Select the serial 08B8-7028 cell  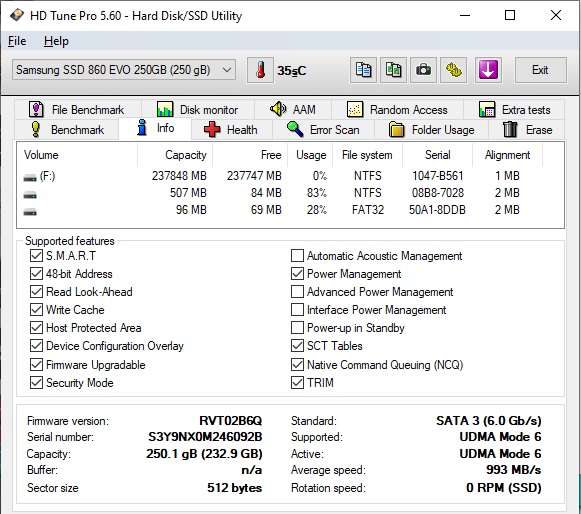(x=438, y=193)
